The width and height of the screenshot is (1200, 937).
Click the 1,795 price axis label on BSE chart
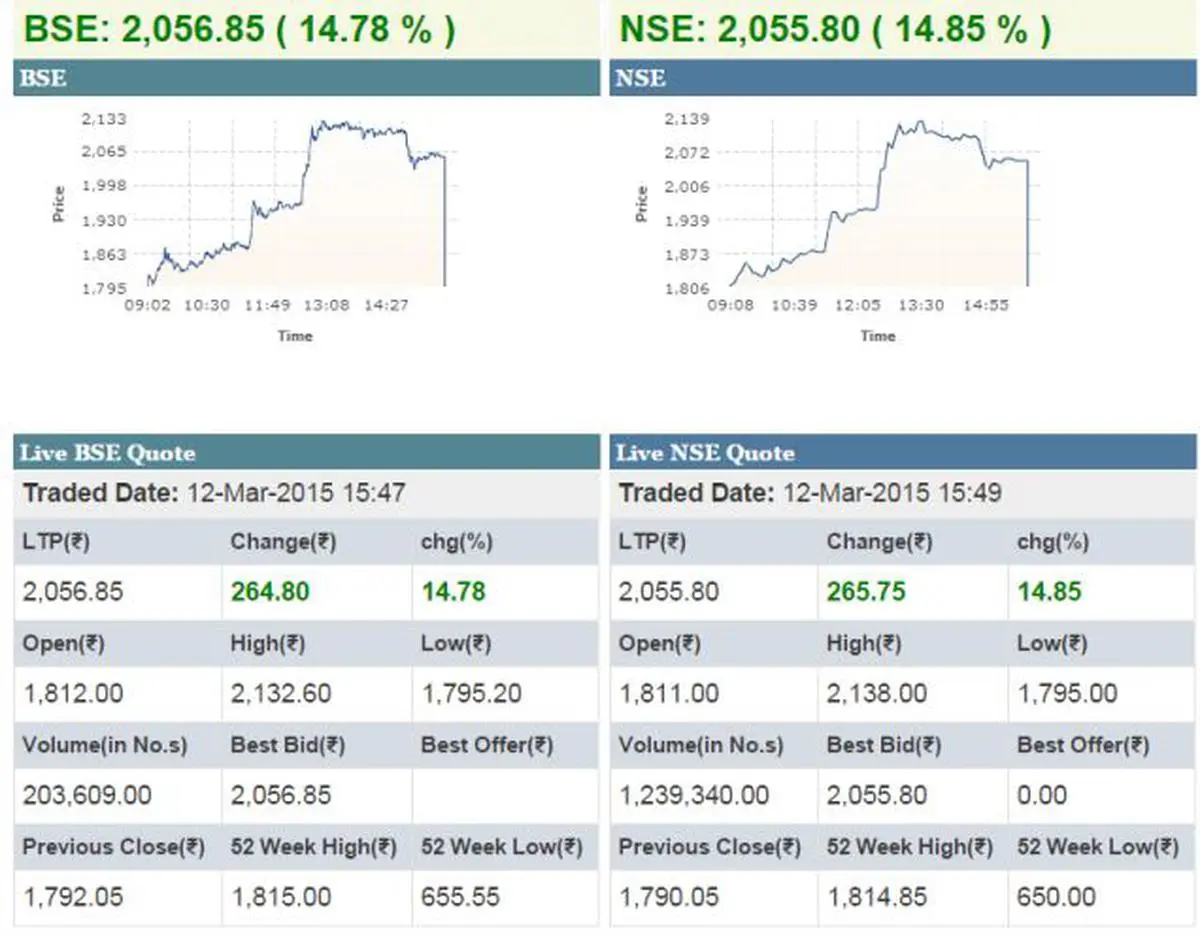[x=103, y=288]
